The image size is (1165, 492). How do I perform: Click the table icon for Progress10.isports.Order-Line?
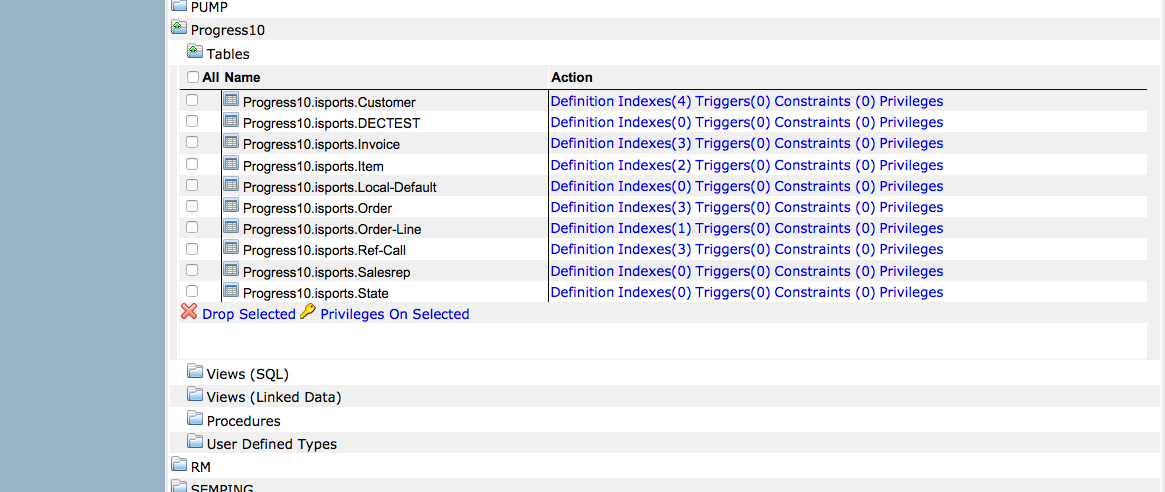(231, 227)
